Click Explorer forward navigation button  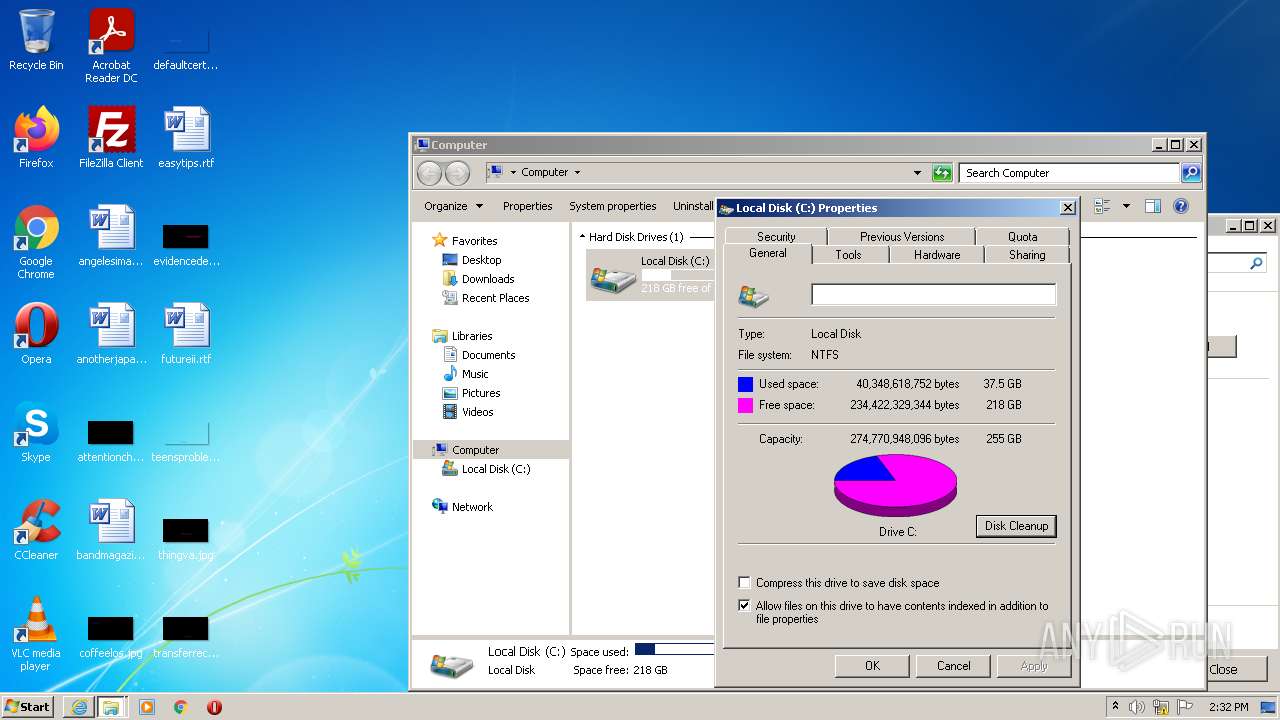pyautogui.click(x=457, y=173)
